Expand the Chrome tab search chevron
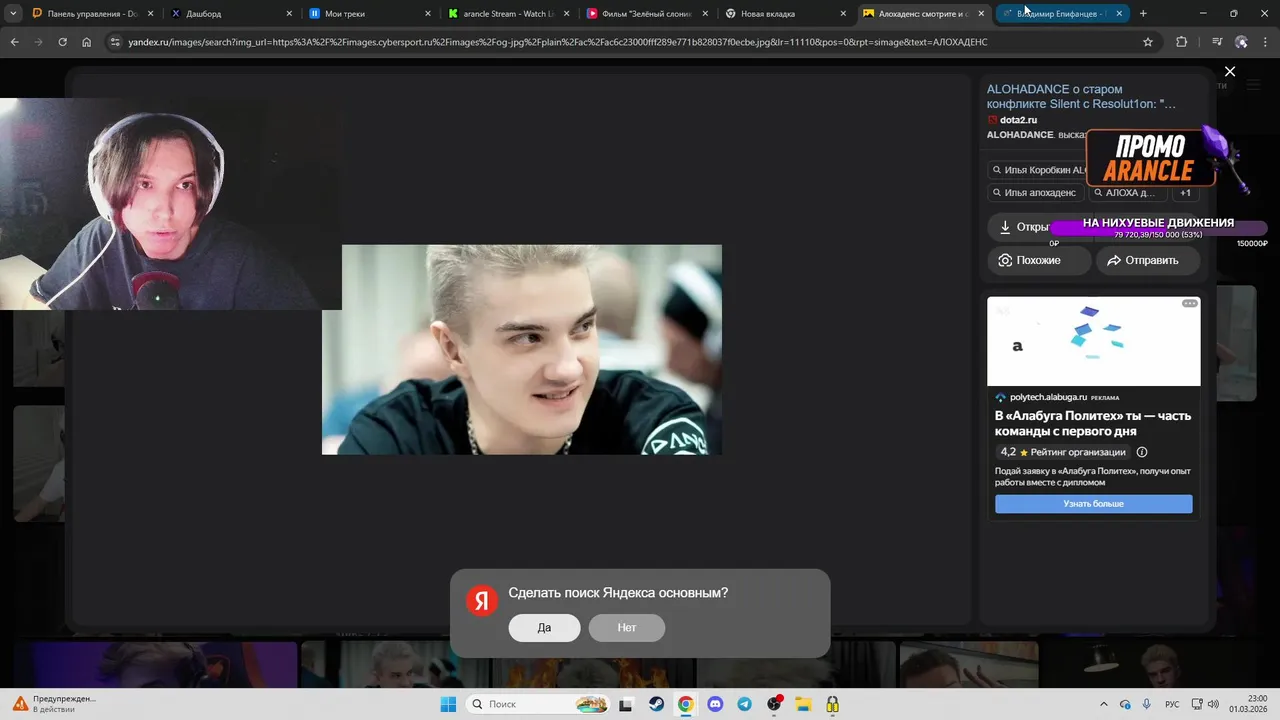 point(13,14)
